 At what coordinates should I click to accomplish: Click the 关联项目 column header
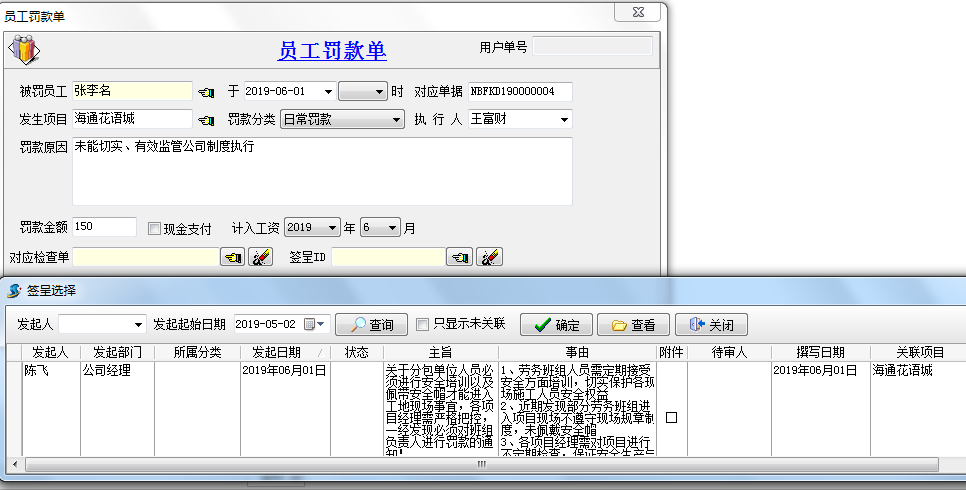pyautogui.click(x=919, y=352)
